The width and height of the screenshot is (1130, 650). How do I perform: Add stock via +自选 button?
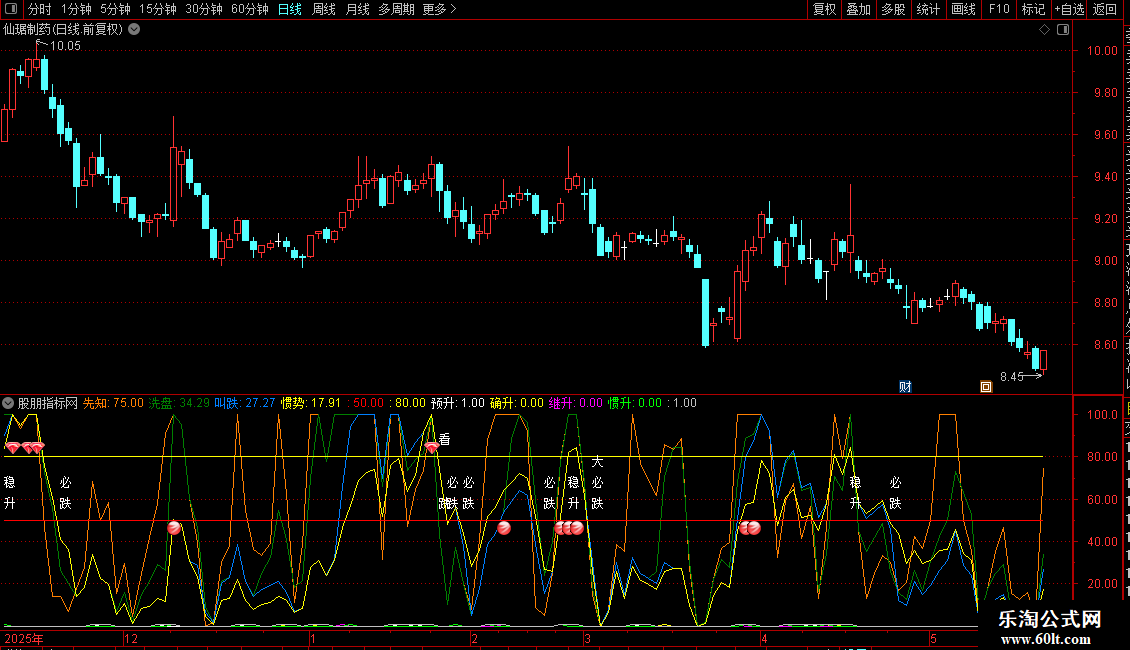pos(1069,9)
